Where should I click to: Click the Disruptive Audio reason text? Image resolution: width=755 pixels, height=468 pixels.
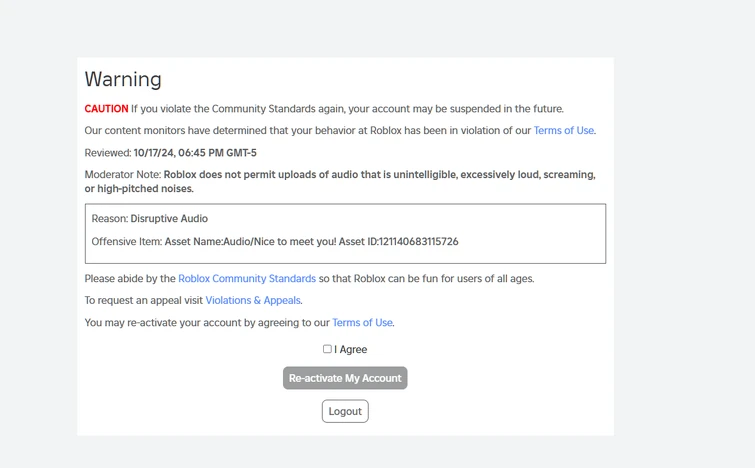[169, 218]
